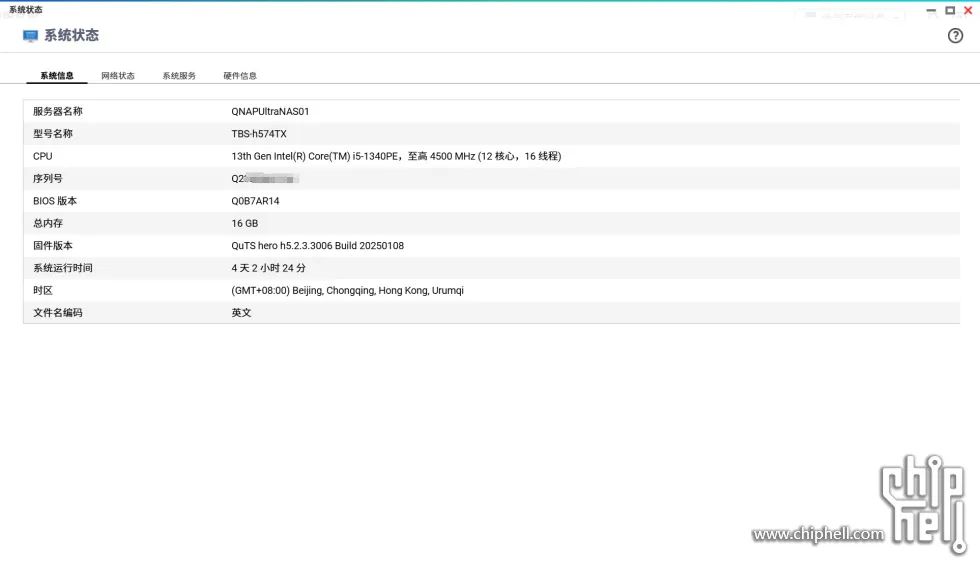
Task: Click the BIOS 版本 row label
Action: point(55,201)
